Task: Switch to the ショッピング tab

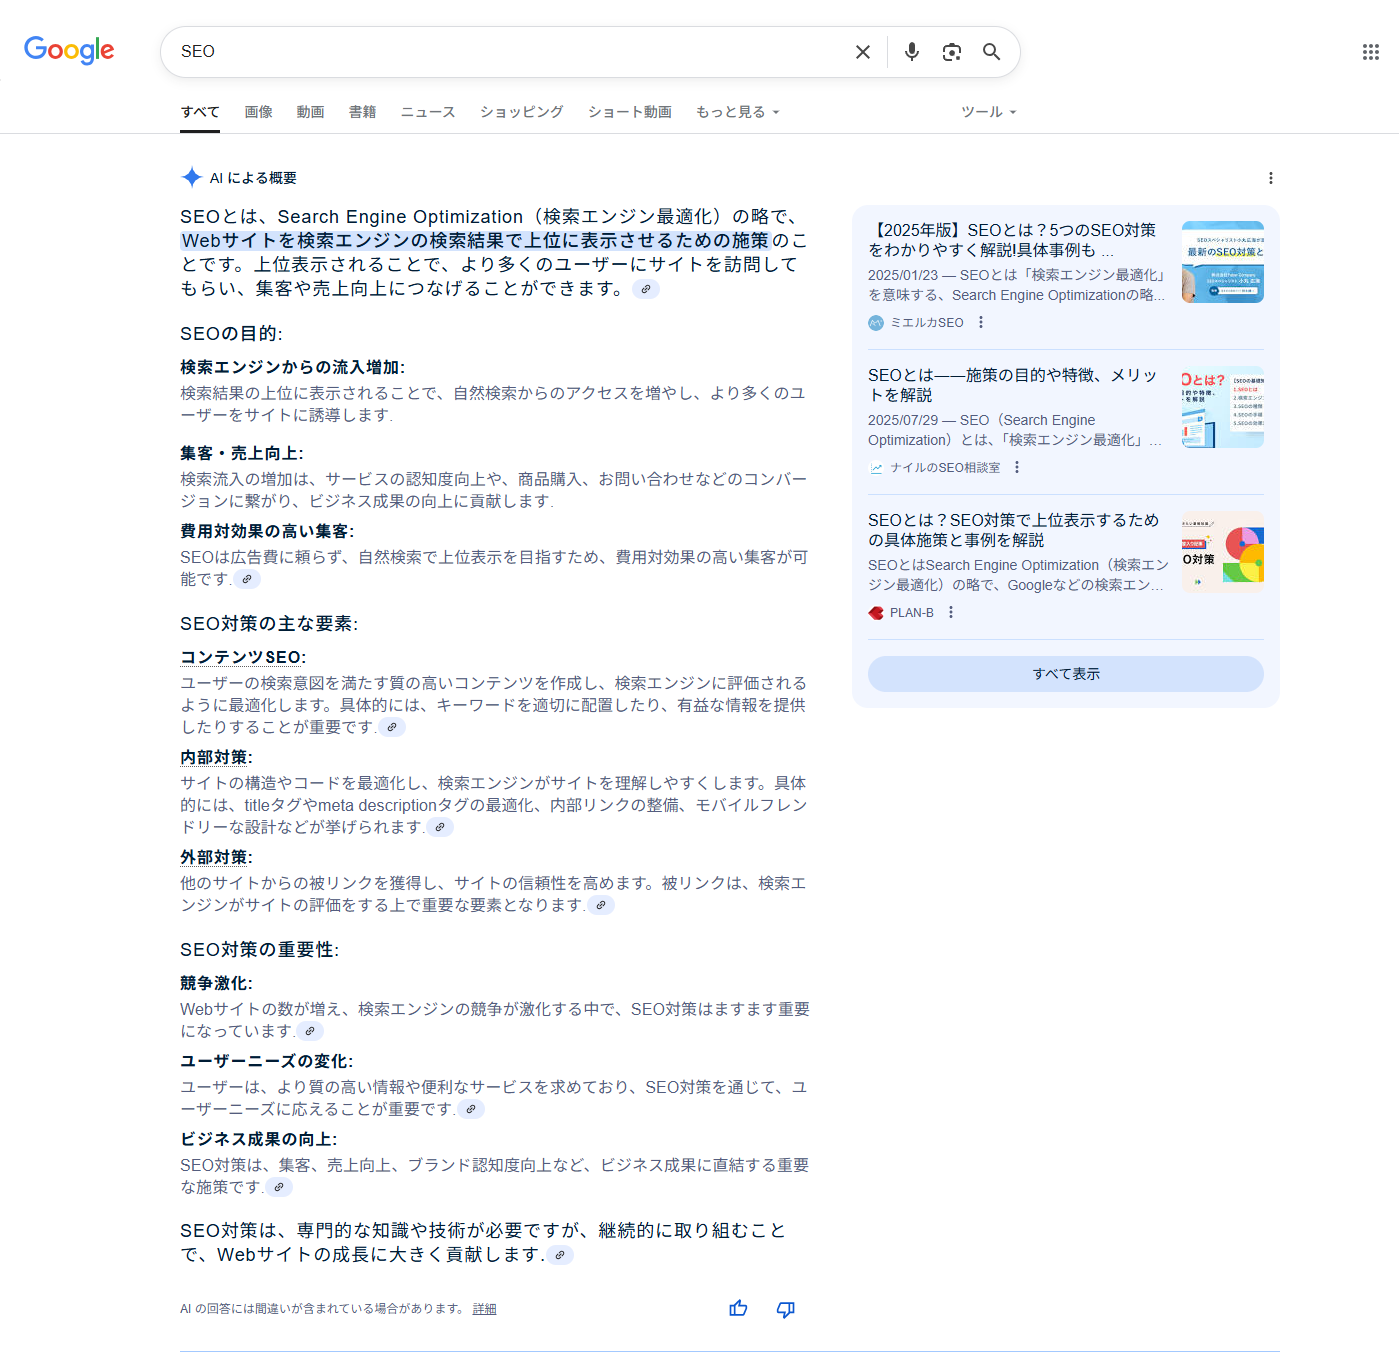Action: 522,112
